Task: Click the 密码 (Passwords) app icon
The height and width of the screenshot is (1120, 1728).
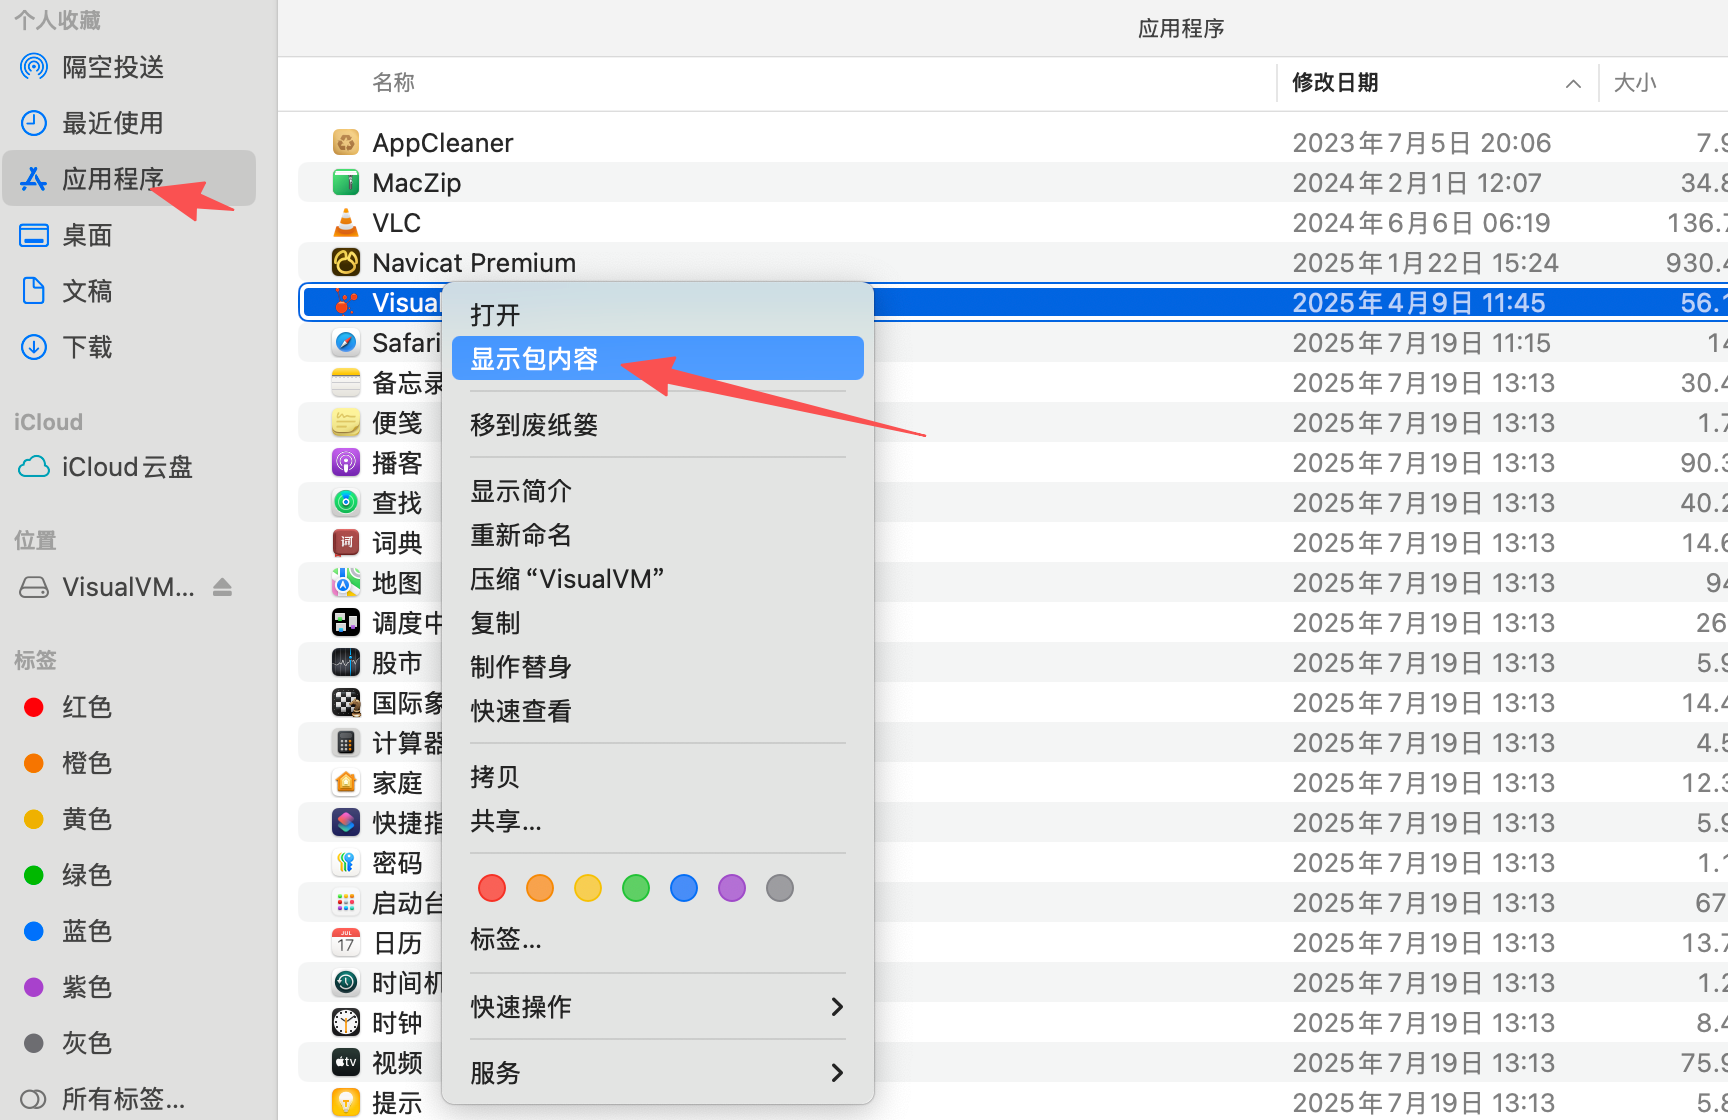Action: click(x=346, y=863)
